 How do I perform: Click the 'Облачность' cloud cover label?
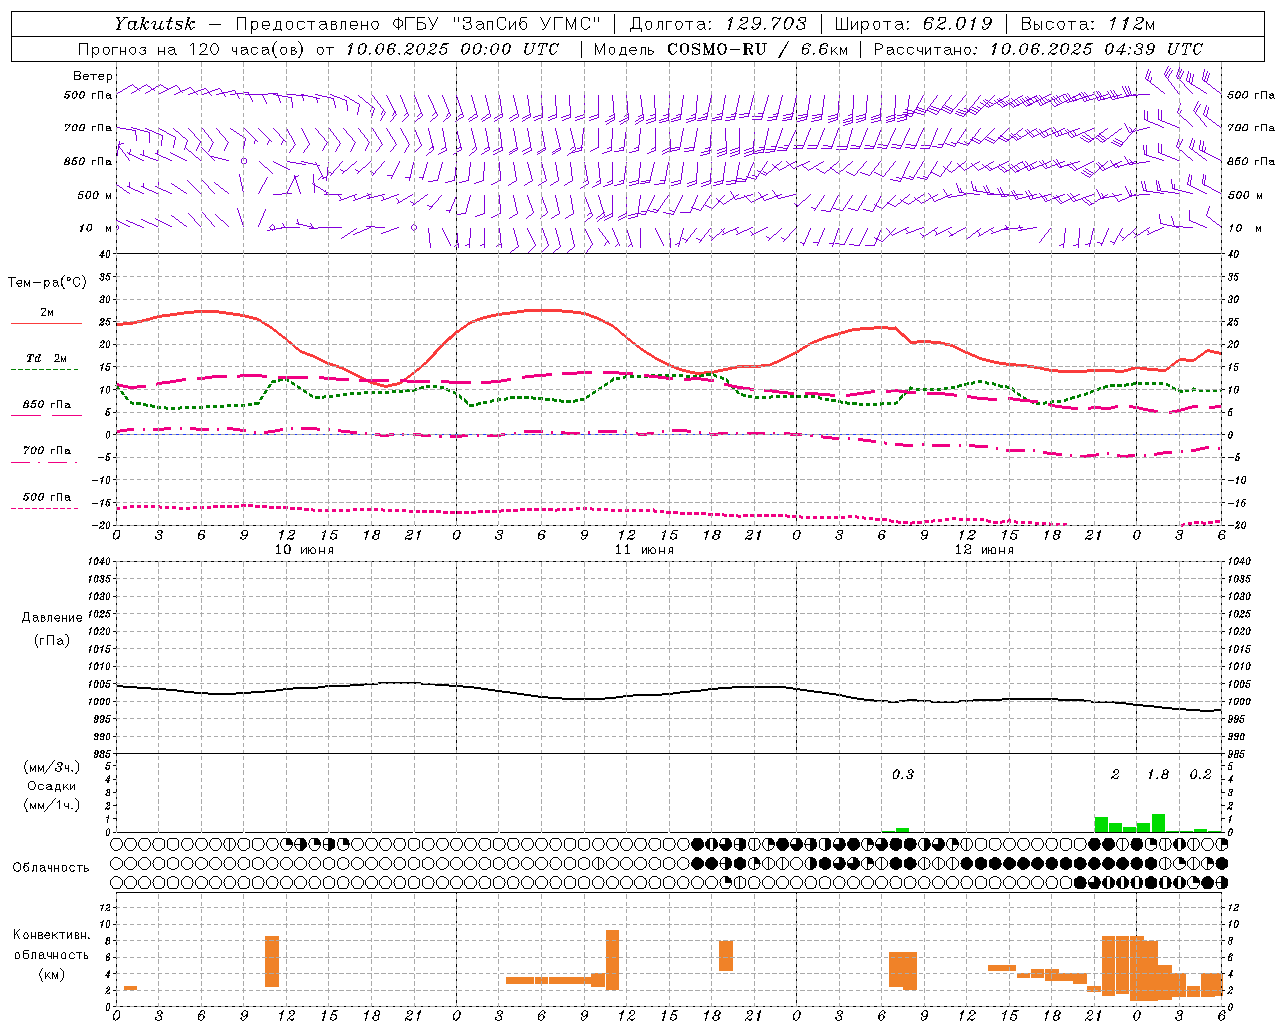[51, 867]
